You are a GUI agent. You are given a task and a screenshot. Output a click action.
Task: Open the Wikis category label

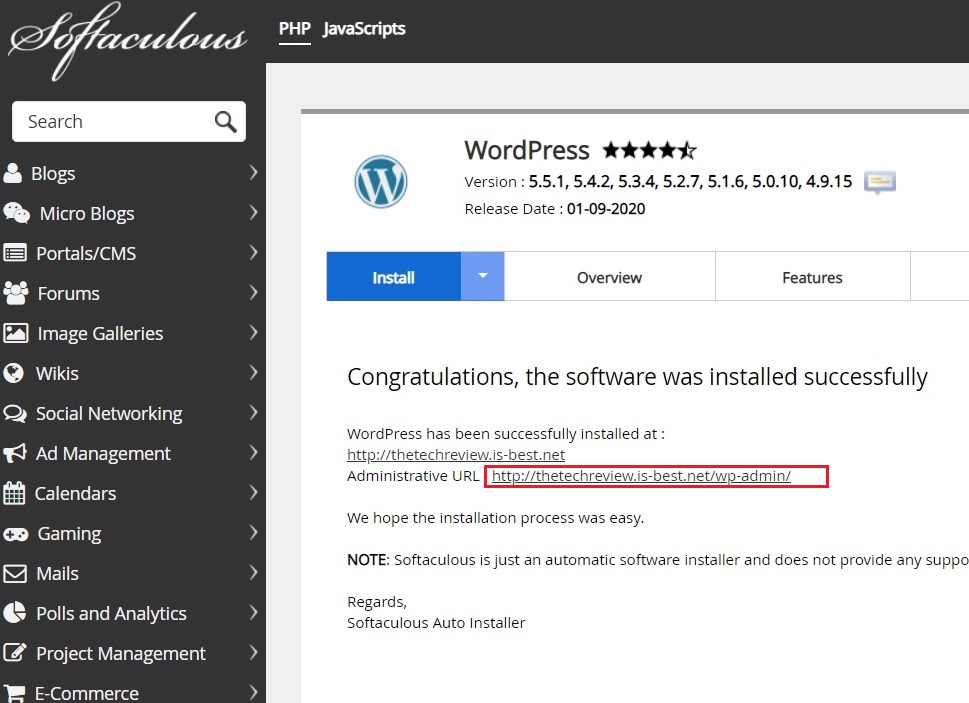pyautogui.click(x=57, y=374)
